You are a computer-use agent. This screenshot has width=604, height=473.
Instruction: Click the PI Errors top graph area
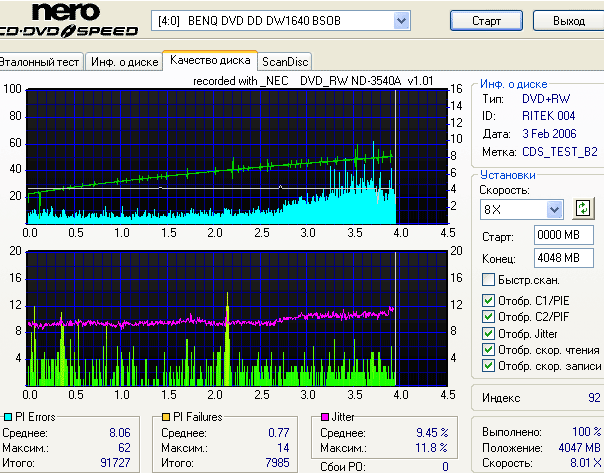pyautogui.click(x=237, y=156)
